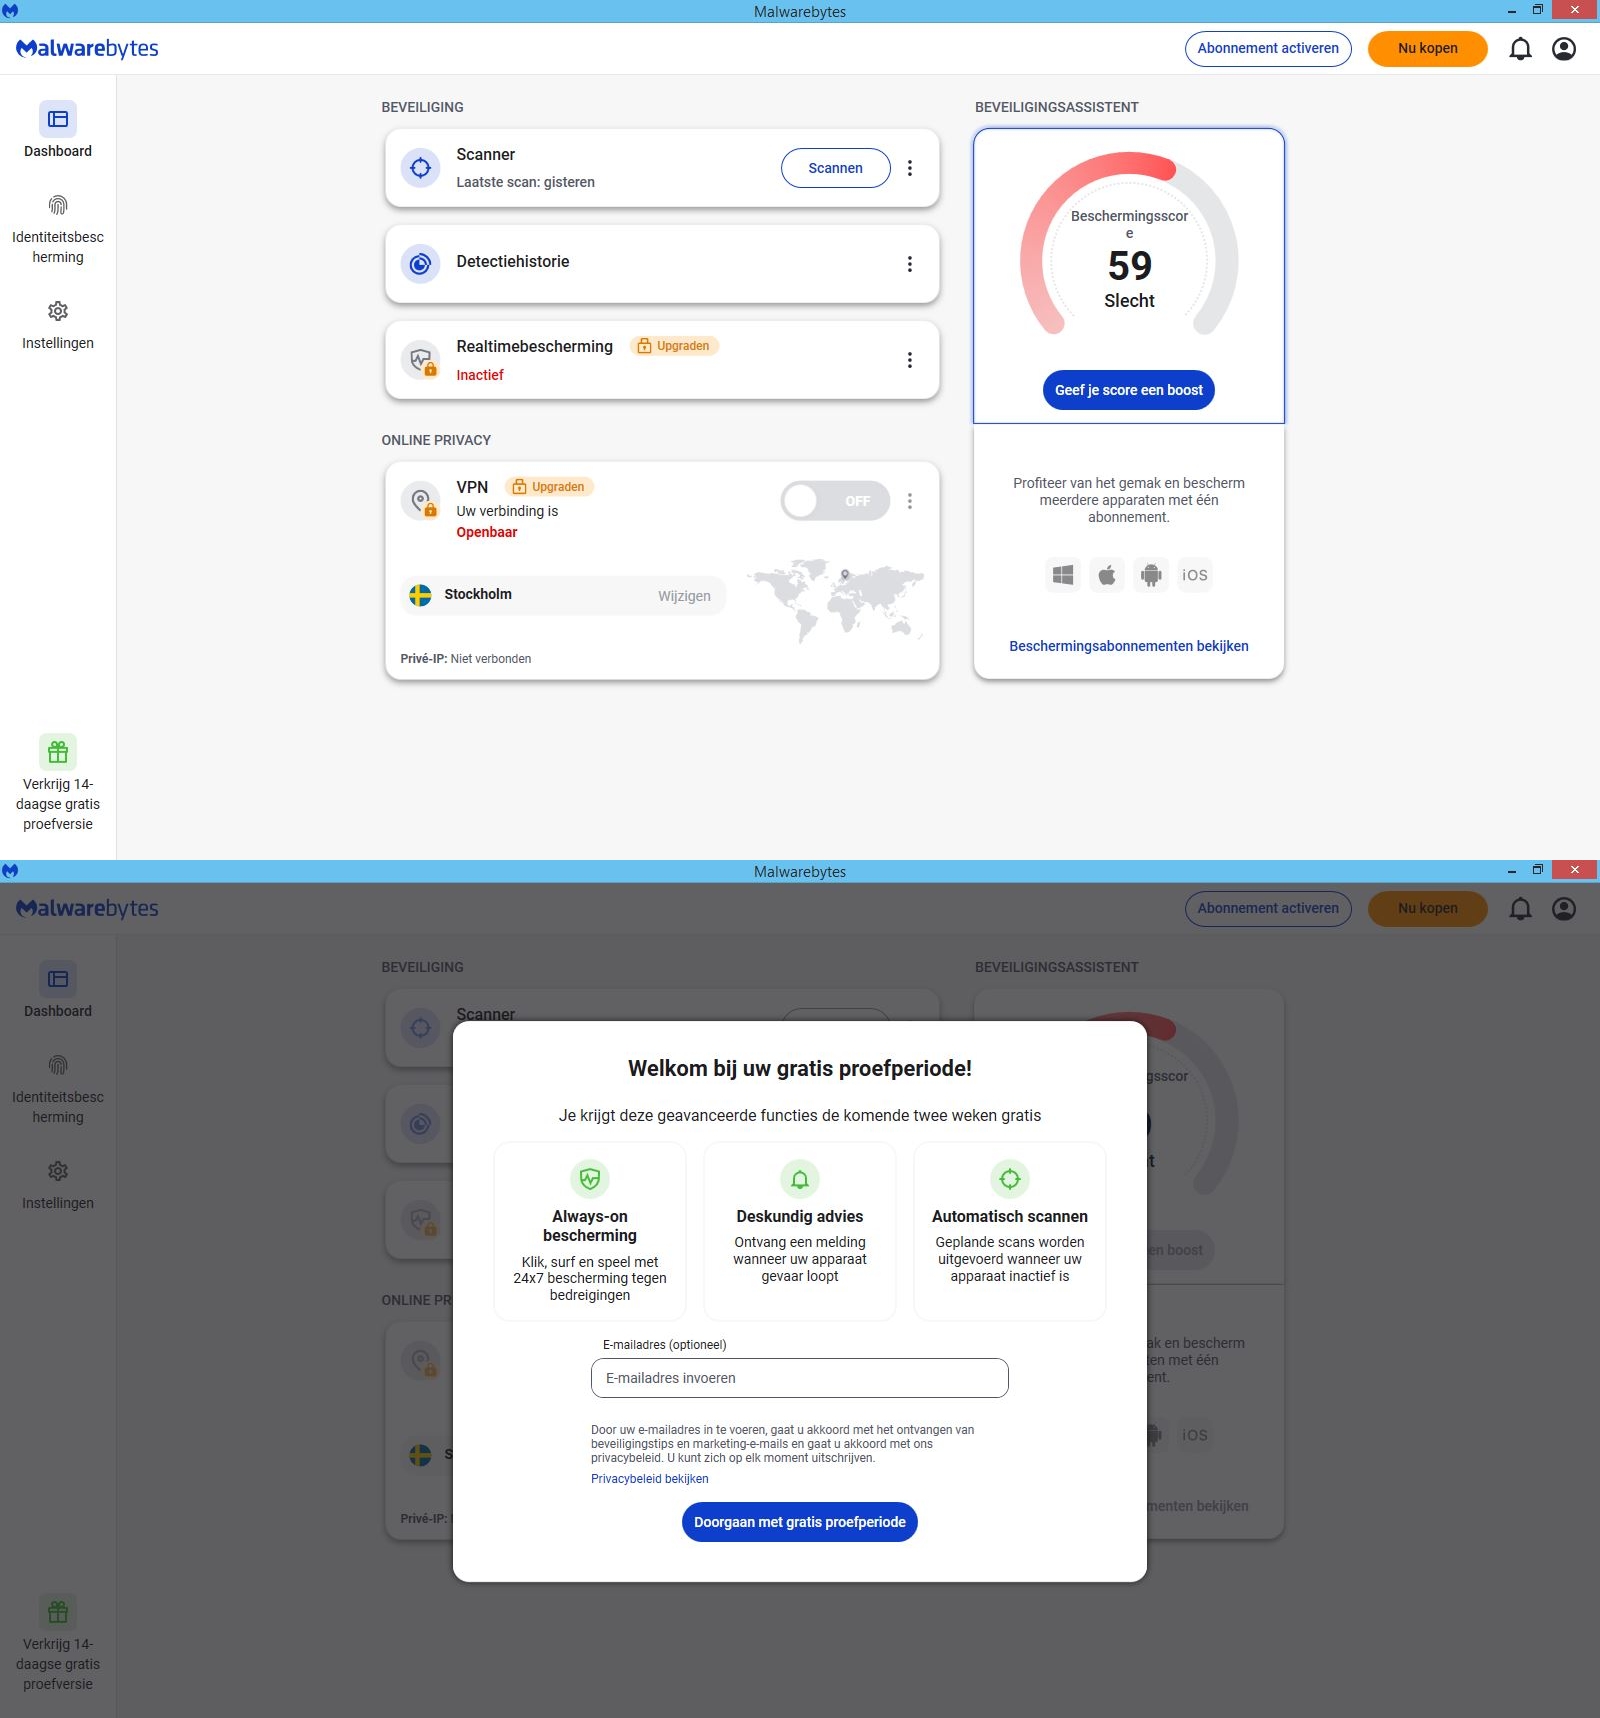1600x1718 pixels.
Task: Click the Detectiehistorie card title
Action: pyautogui.click(x=513, y=262)
